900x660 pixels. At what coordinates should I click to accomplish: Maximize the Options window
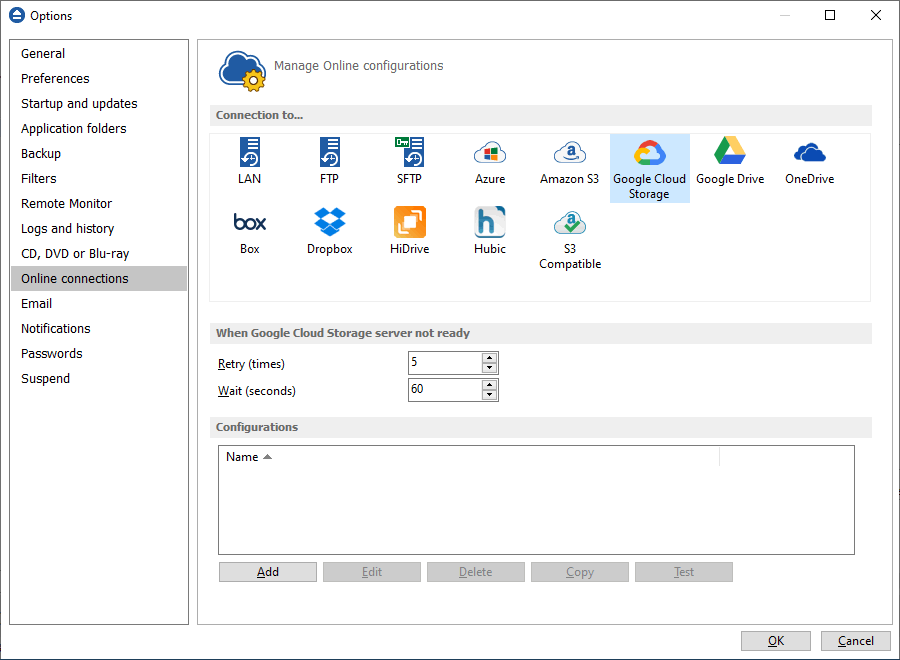pos(830,15)
